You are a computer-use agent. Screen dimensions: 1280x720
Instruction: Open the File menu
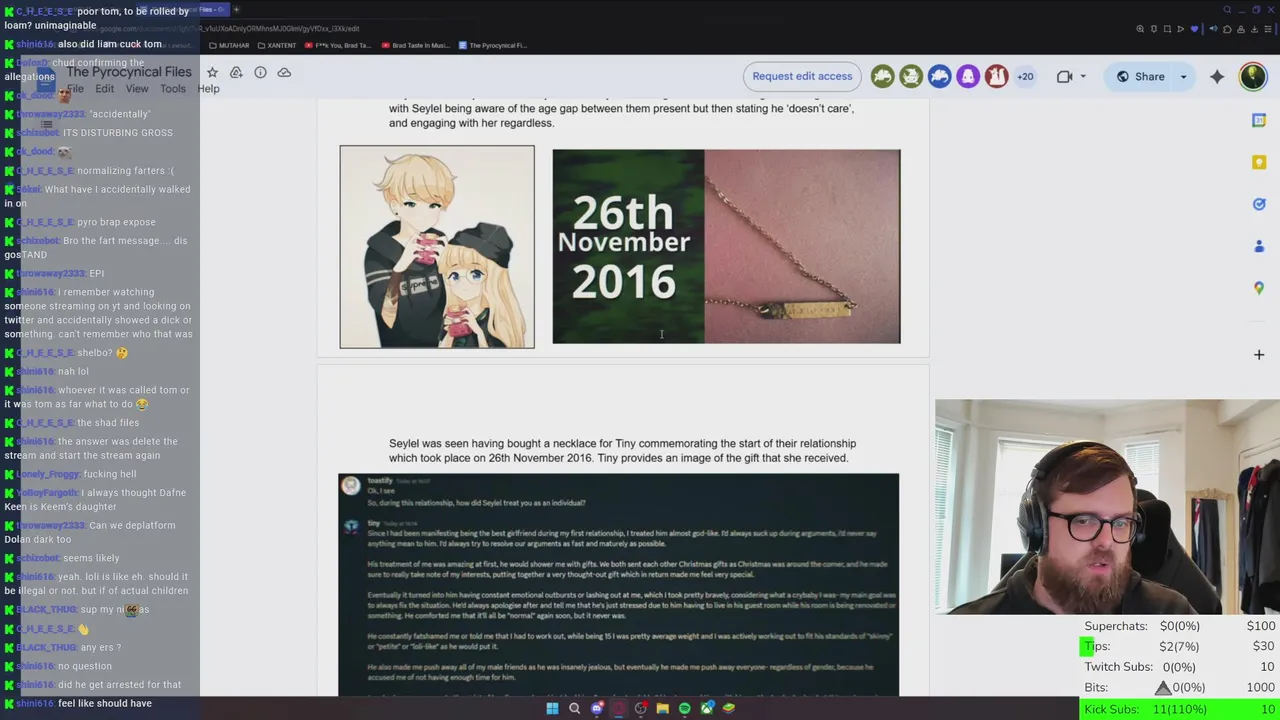[76, 89]
